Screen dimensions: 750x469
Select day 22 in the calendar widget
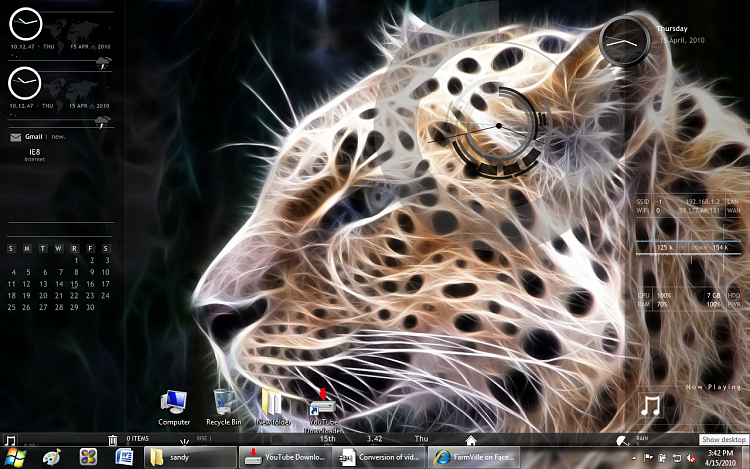[74, 296]
